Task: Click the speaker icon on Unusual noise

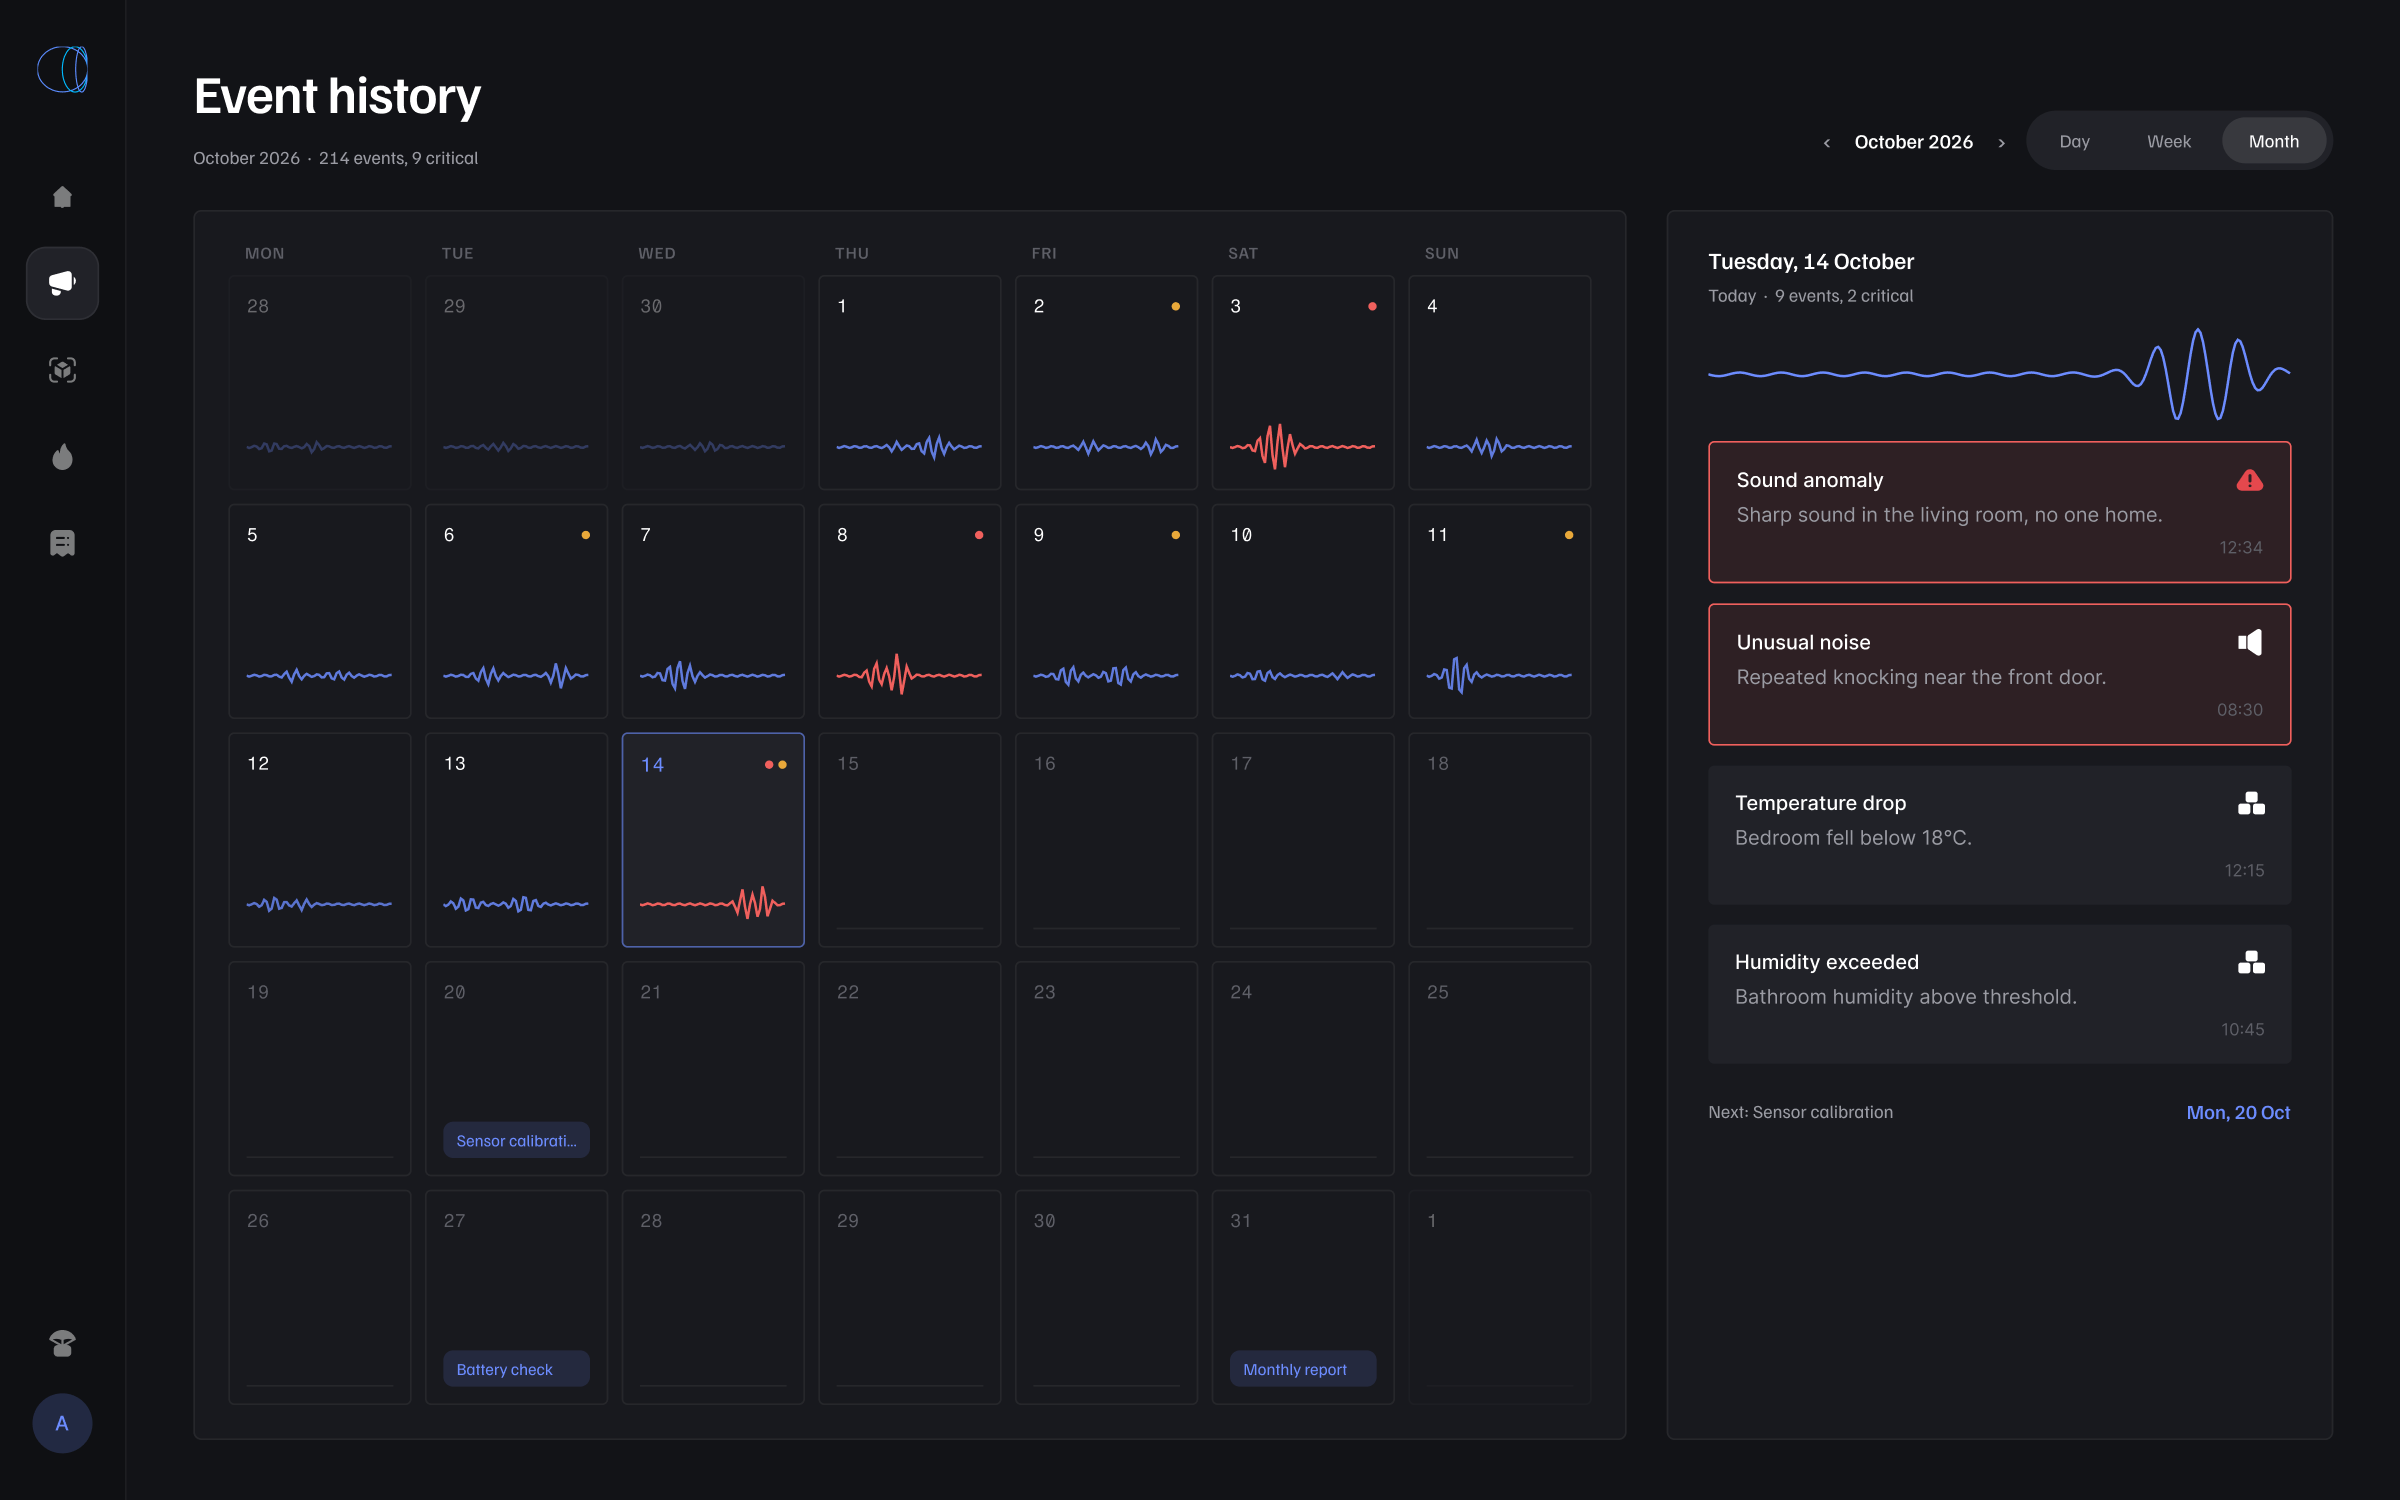Action: (2250, 642)
